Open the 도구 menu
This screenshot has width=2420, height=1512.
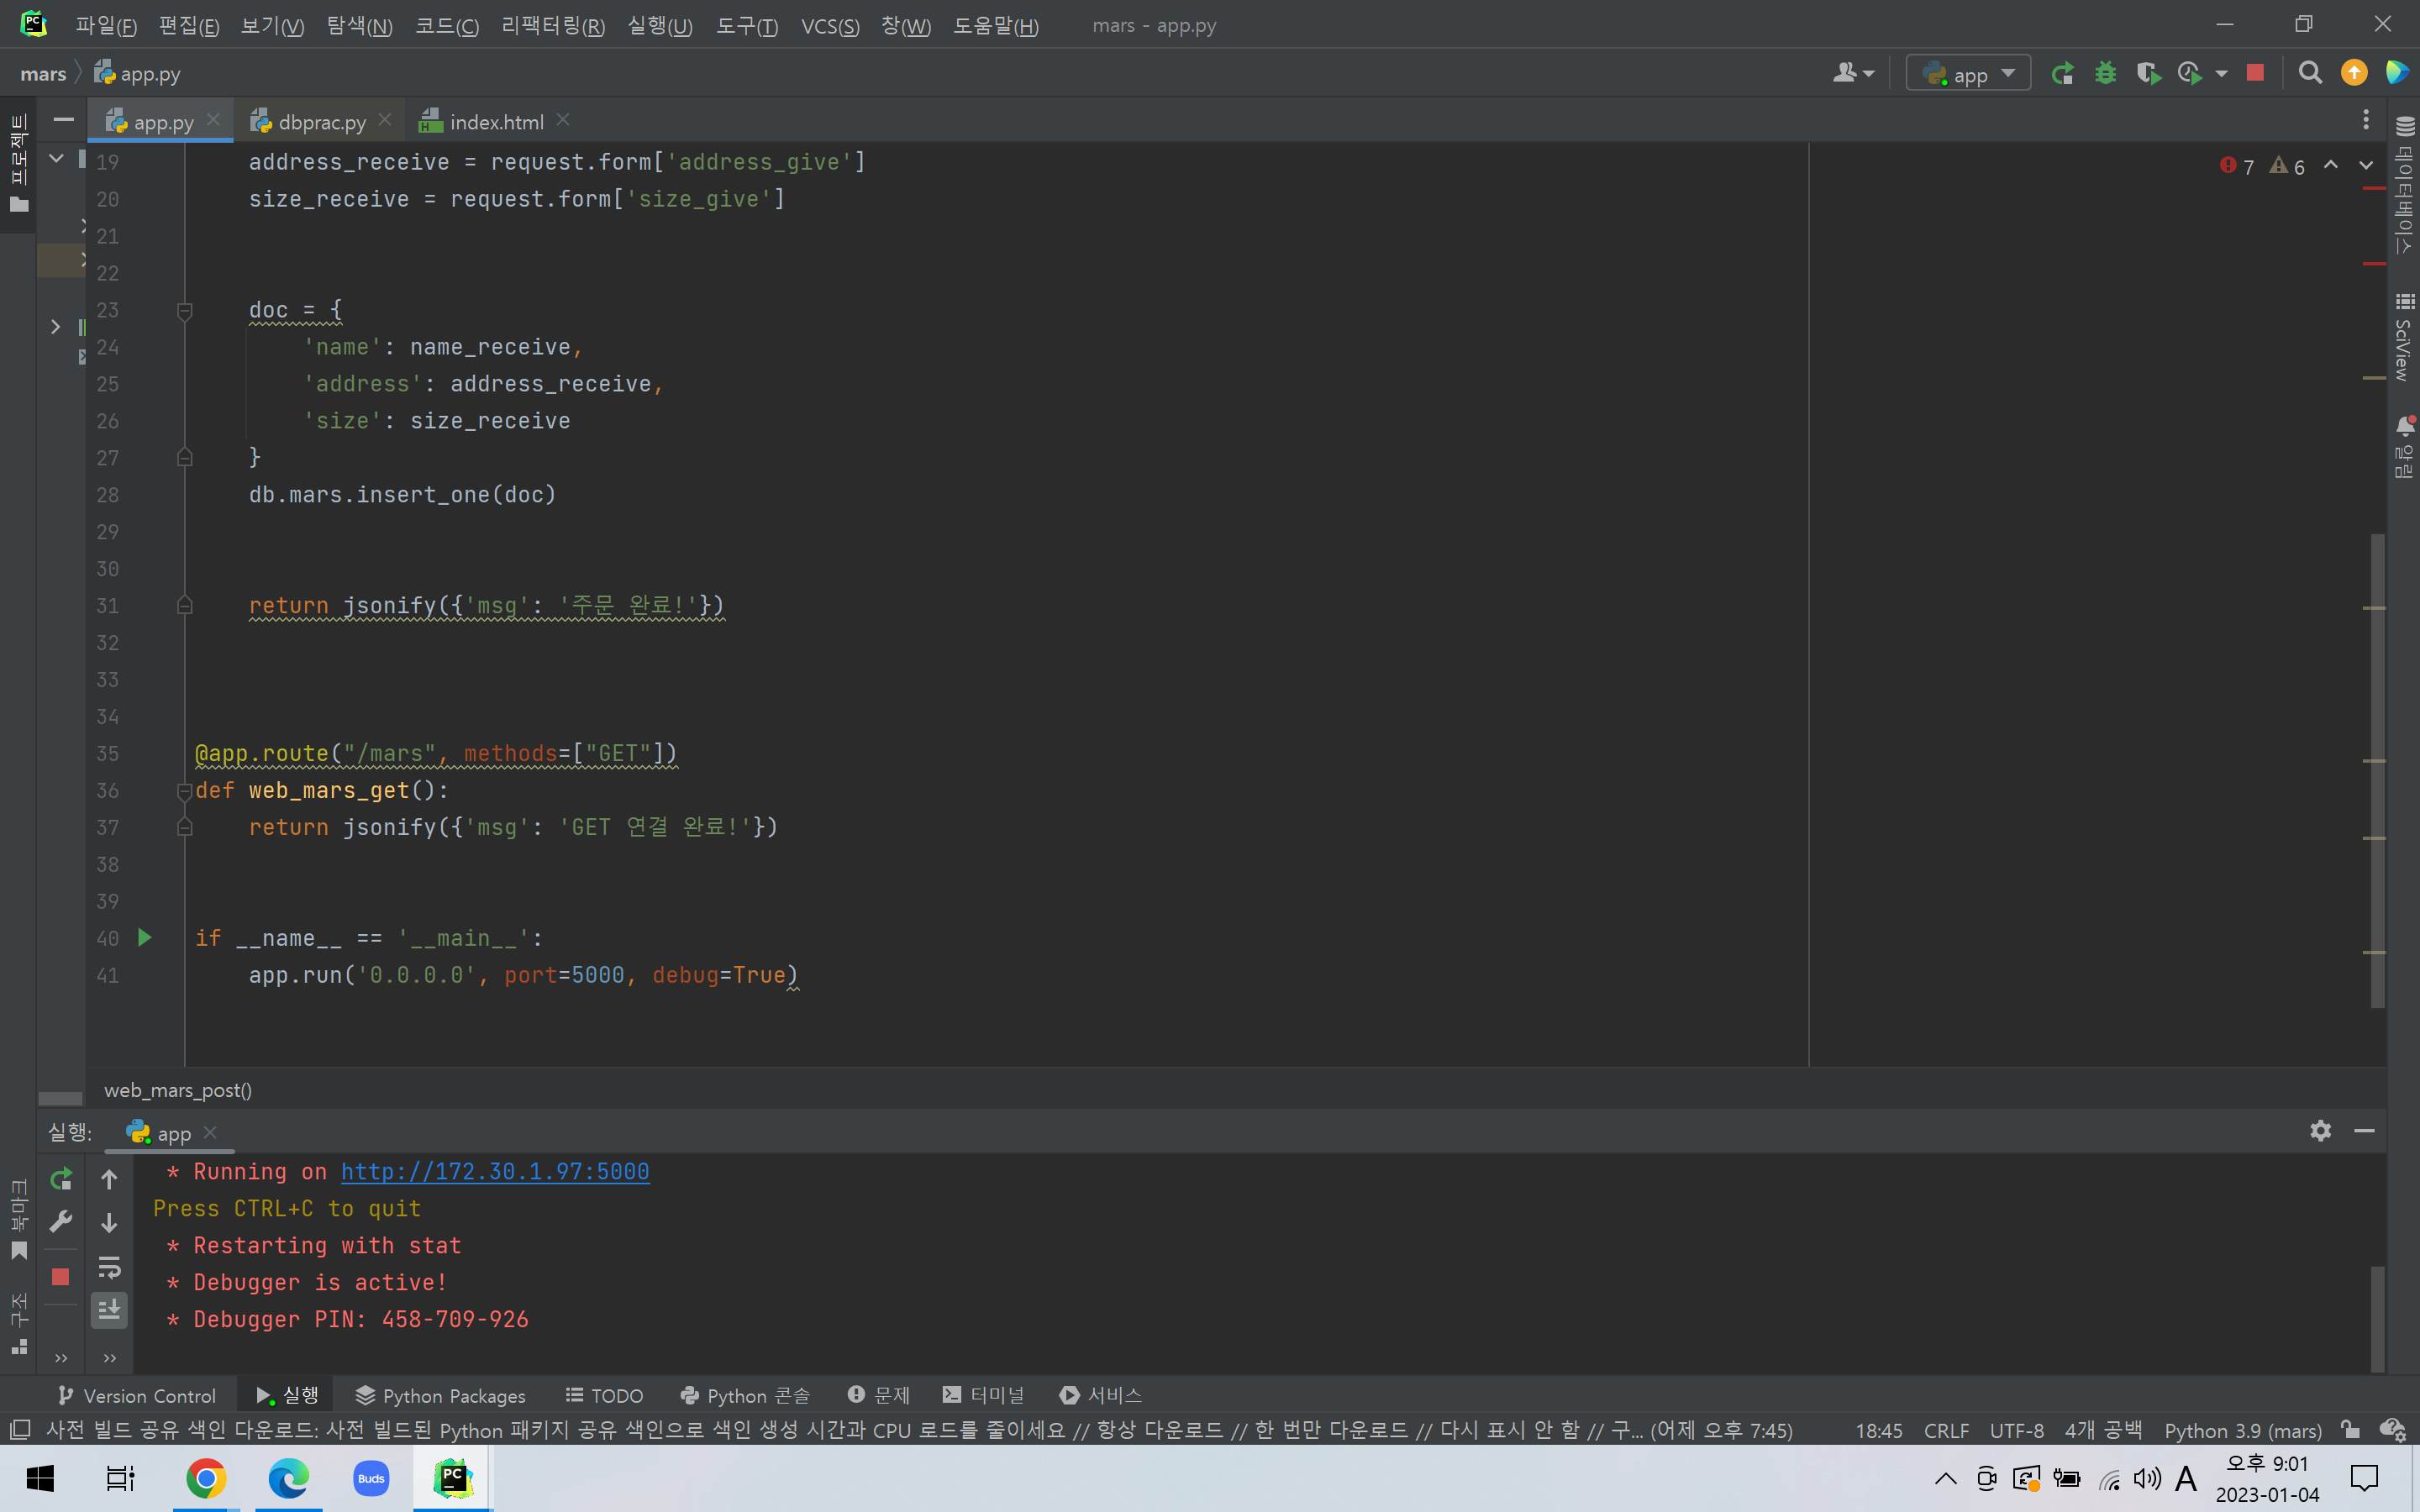click(746, 26)
